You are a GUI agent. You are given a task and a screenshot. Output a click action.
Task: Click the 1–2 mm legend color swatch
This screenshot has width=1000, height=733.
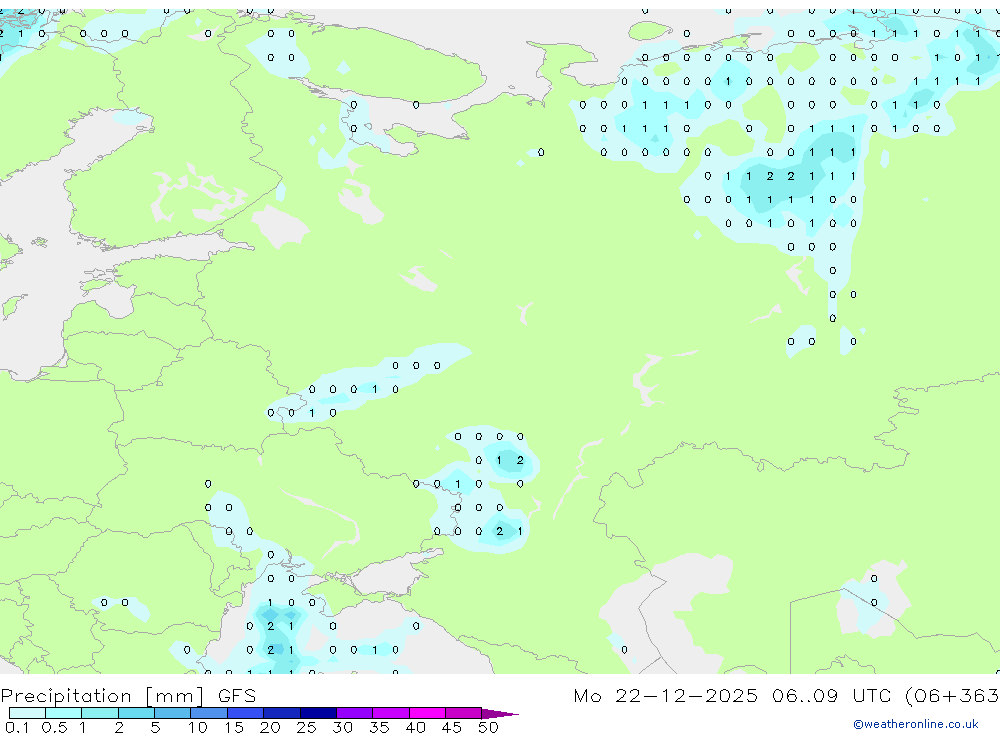[x=100, y=713]
